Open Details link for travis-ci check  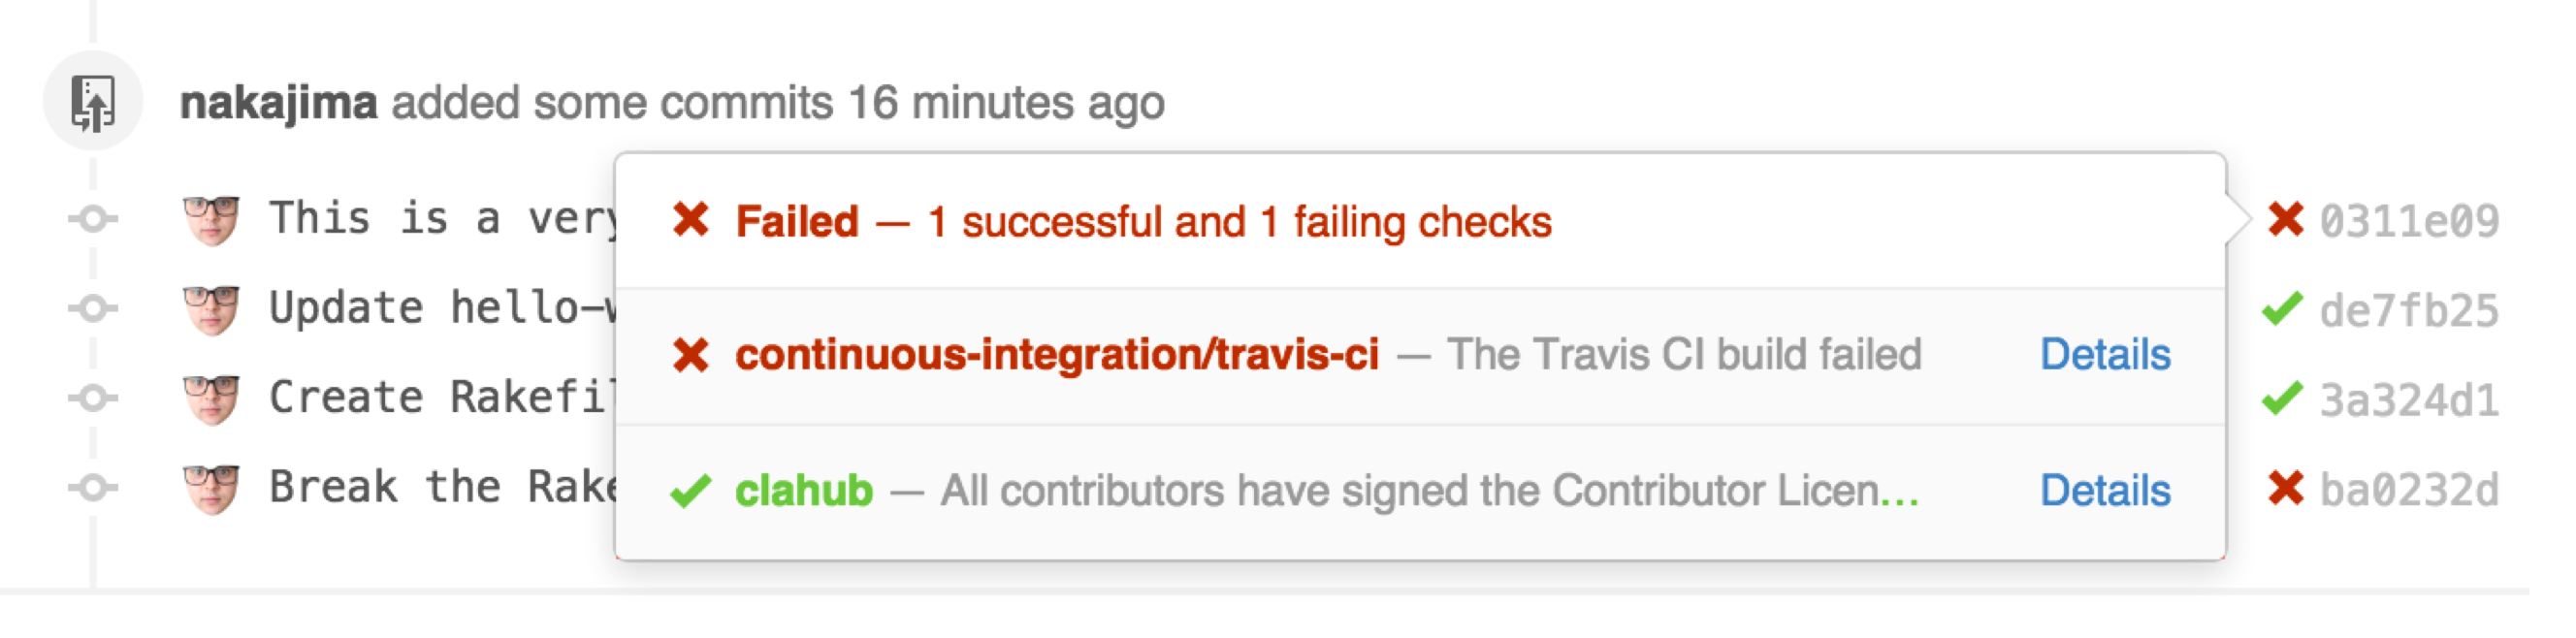pos(2104,355)
